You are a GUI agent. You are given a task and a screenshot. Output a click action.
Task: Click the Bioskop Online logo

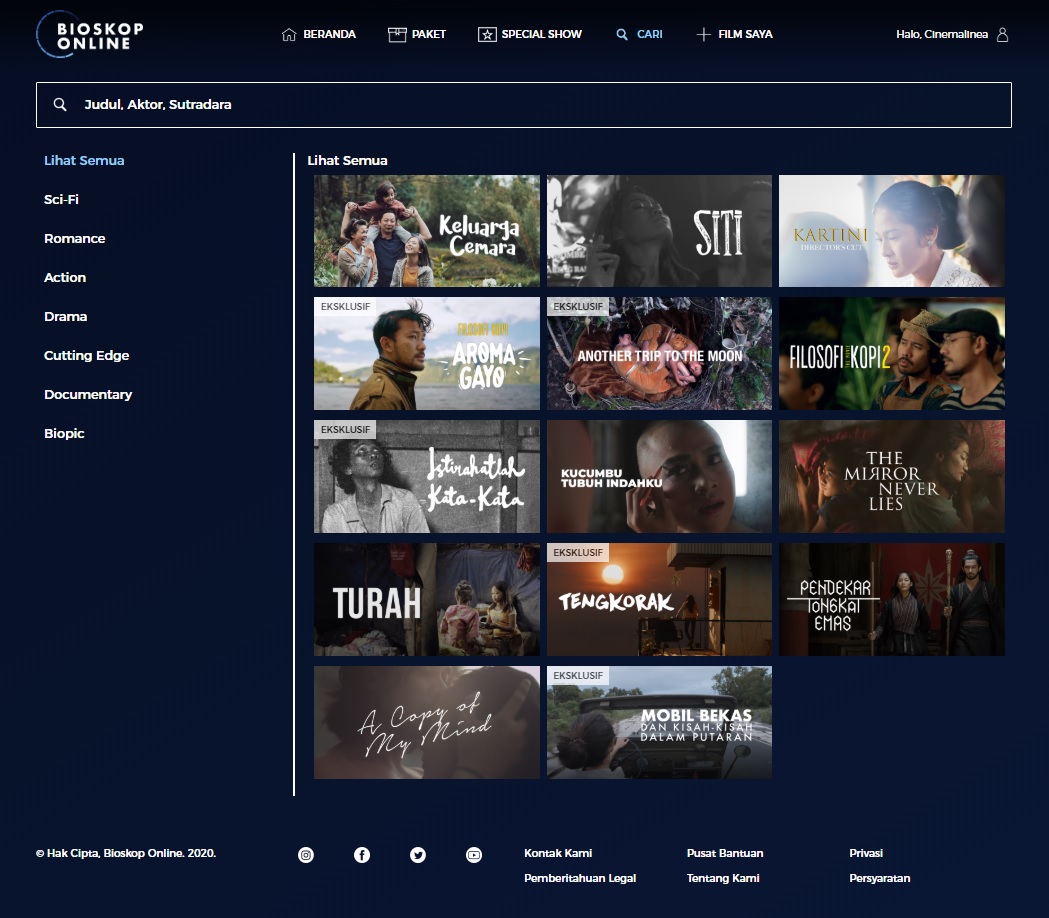click(x=90, y=35)
